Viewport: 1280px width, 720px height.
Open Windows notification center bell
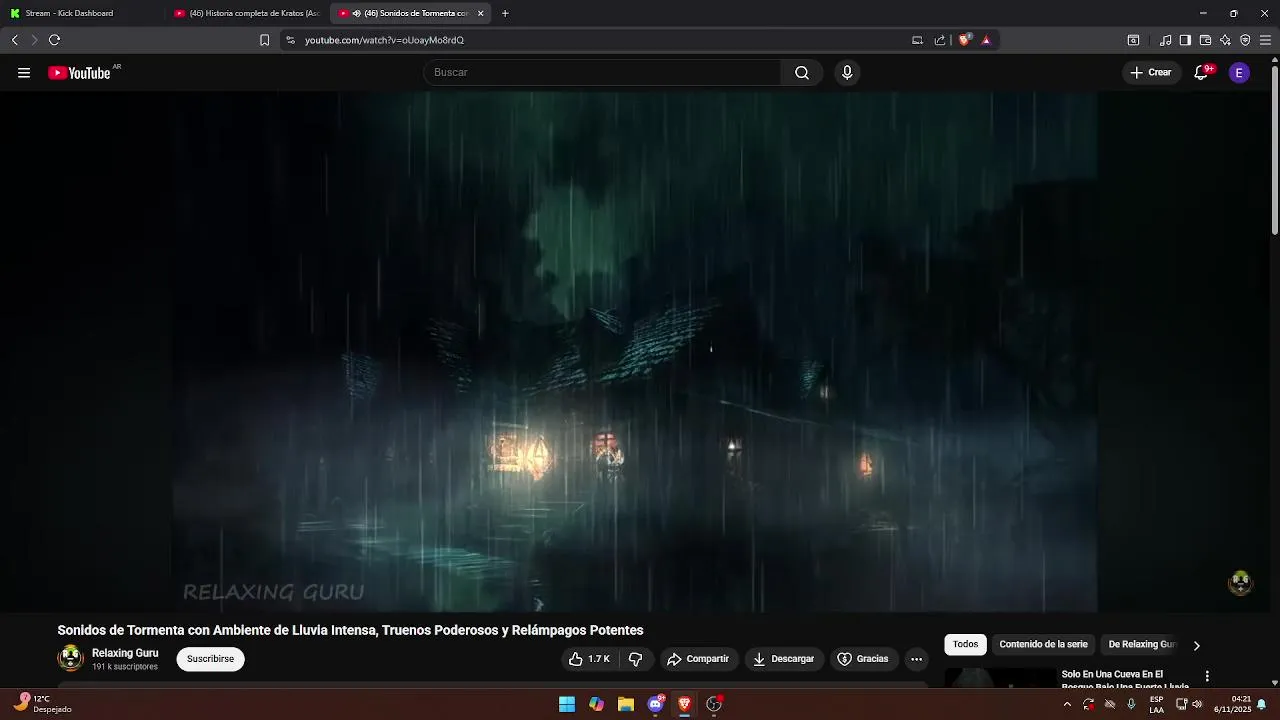tap(1262, 704)
